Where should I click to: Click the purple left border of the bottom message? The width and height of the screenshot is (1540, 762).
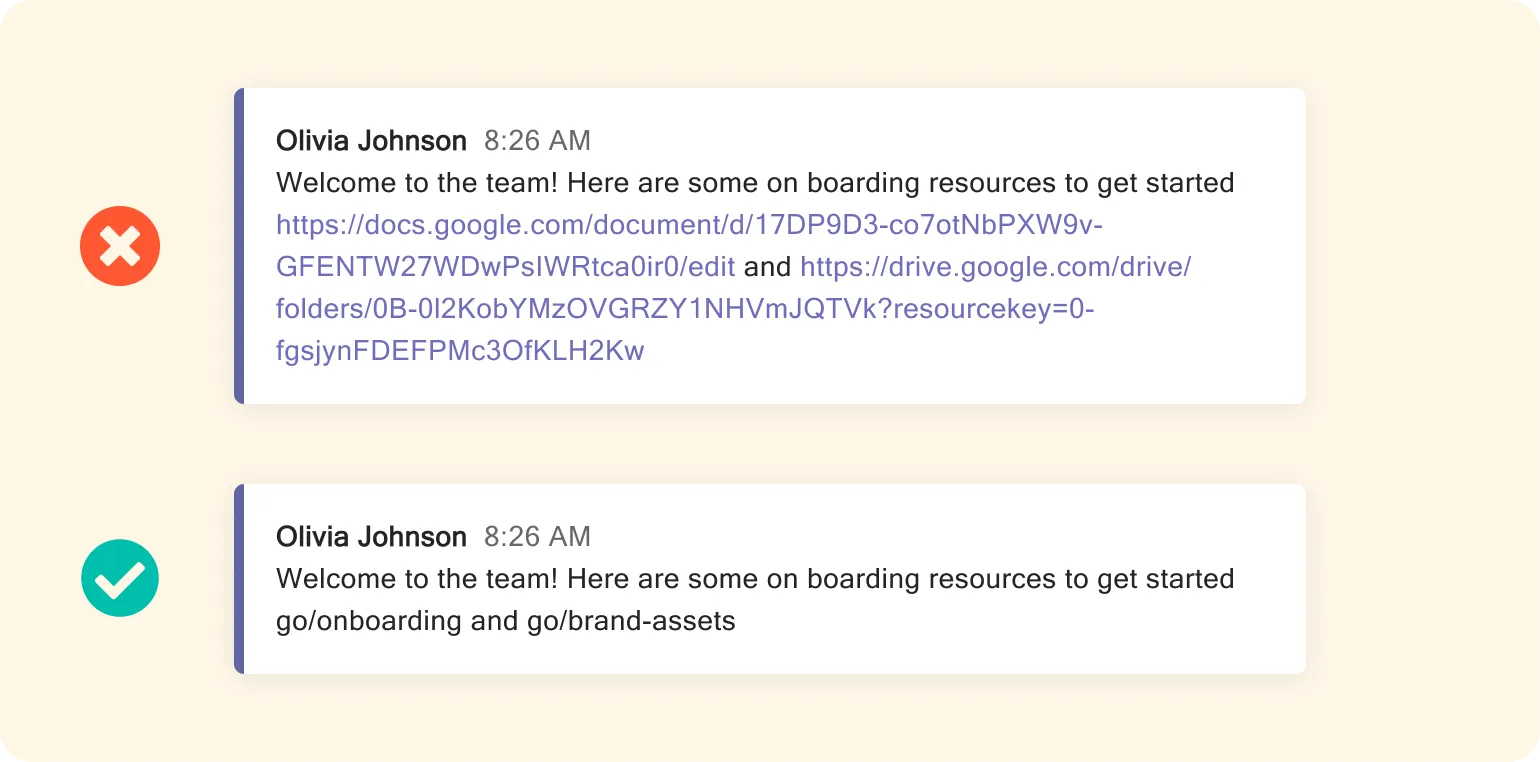pyautogui.click(x=239, y=578)
